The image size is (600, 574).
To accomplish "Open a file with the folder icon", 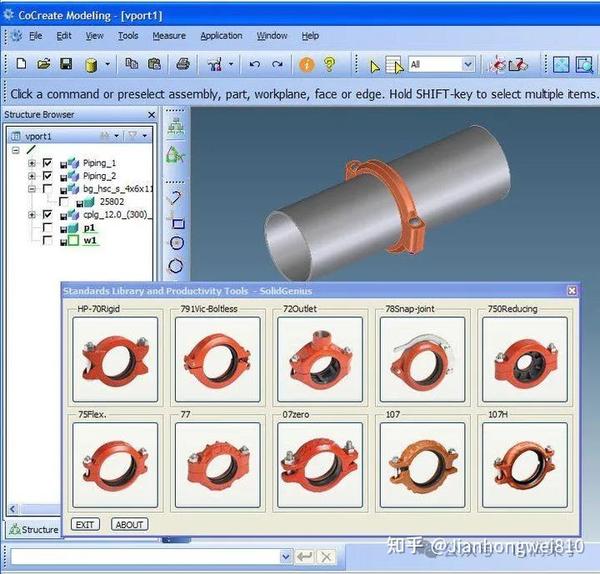I will tap(44, 64).
